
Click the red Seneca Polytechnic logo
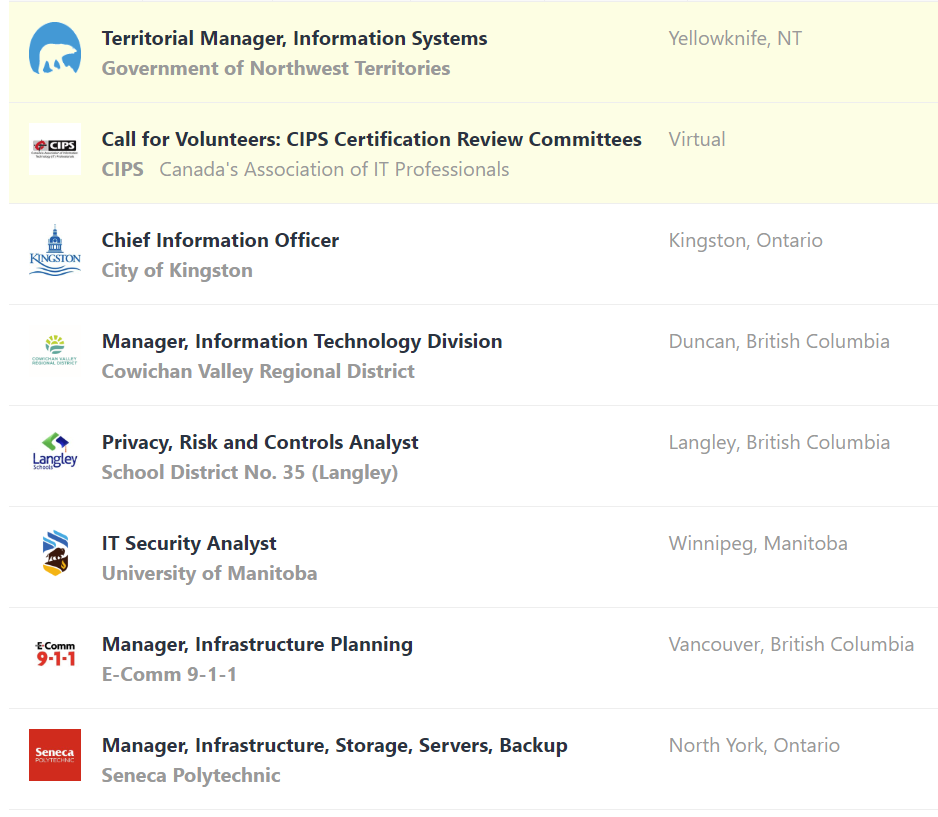point(55,756)
